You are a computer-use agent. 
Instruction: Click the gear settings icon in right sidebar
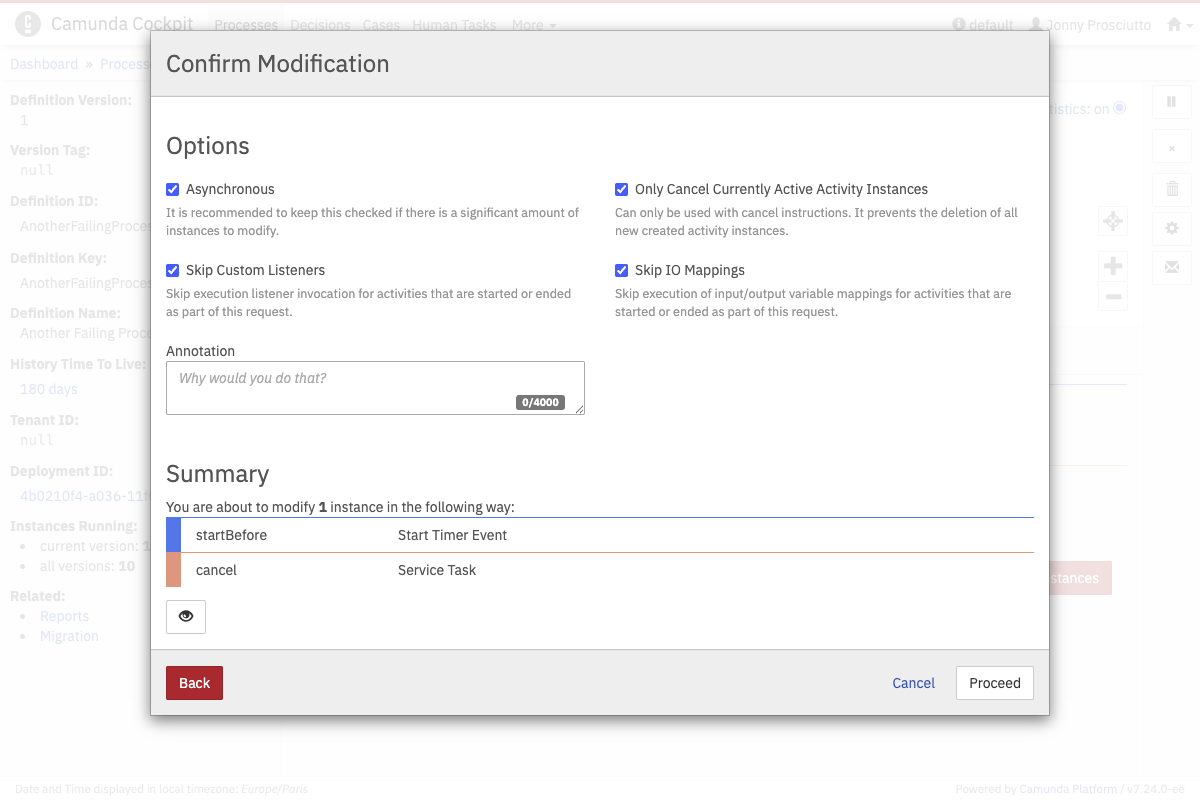click(x=1172, y=228)
